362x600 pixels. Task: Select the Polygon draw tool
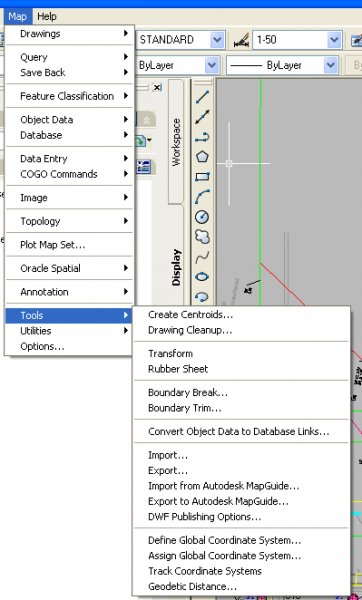tap(202, 157)
